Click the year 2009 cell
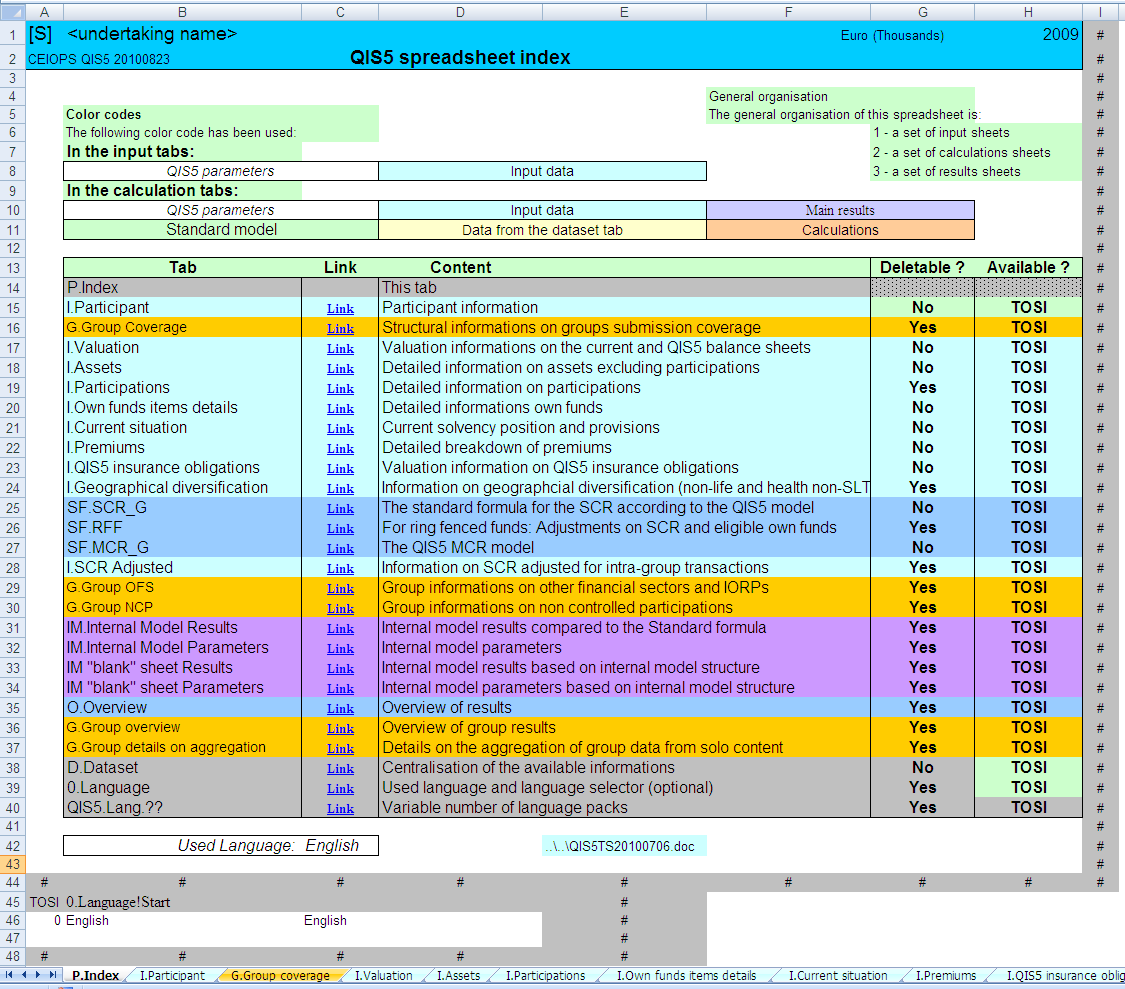Image resolution: width=1125 pixels, height=989 pixels. [x=1060, y=34]
